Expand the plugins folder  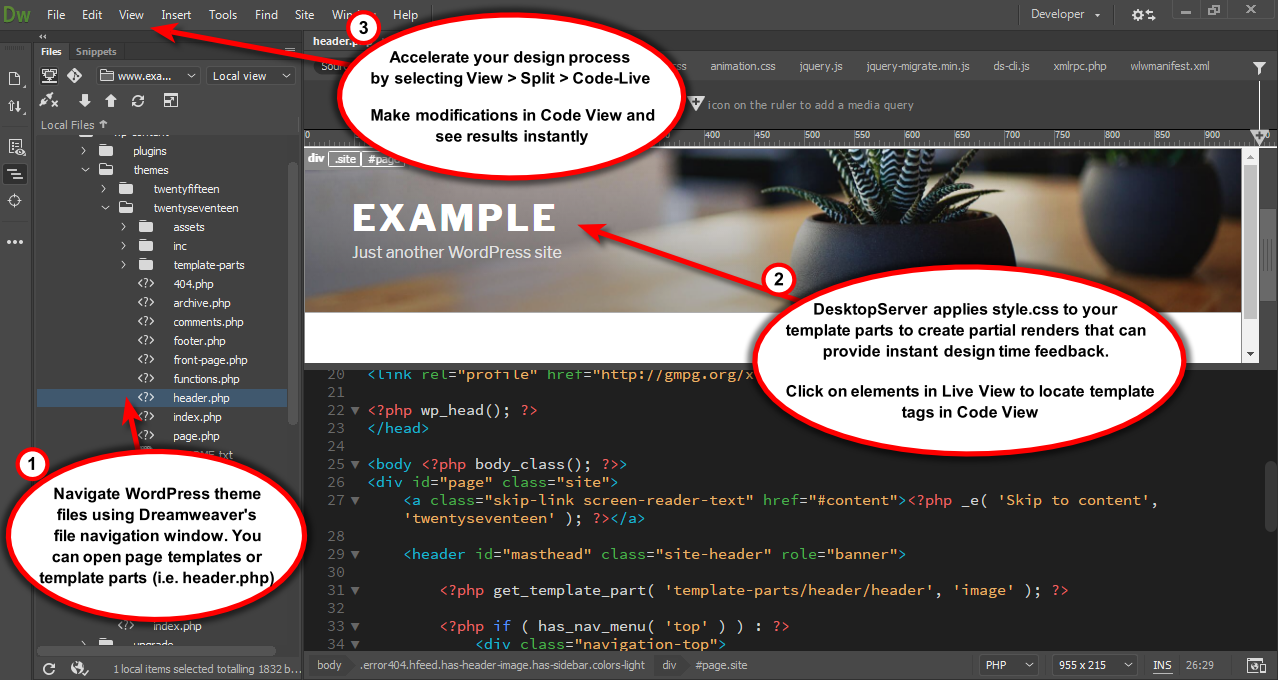coord(84,151)
